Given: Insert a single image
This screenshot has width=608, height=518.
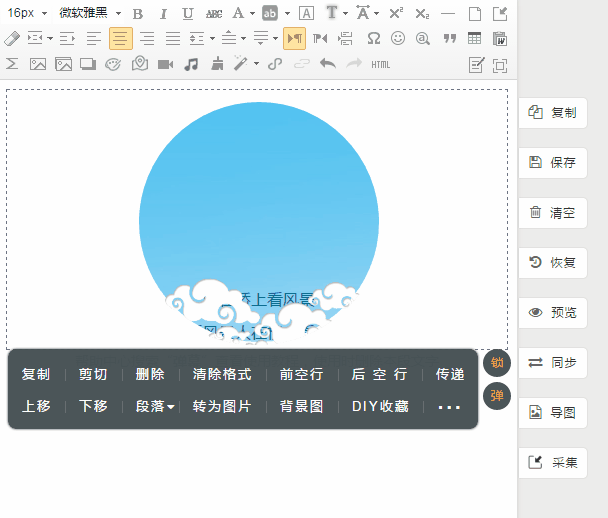Looking at the screenshot, I should pyautogui.click(x=38, y=64).
